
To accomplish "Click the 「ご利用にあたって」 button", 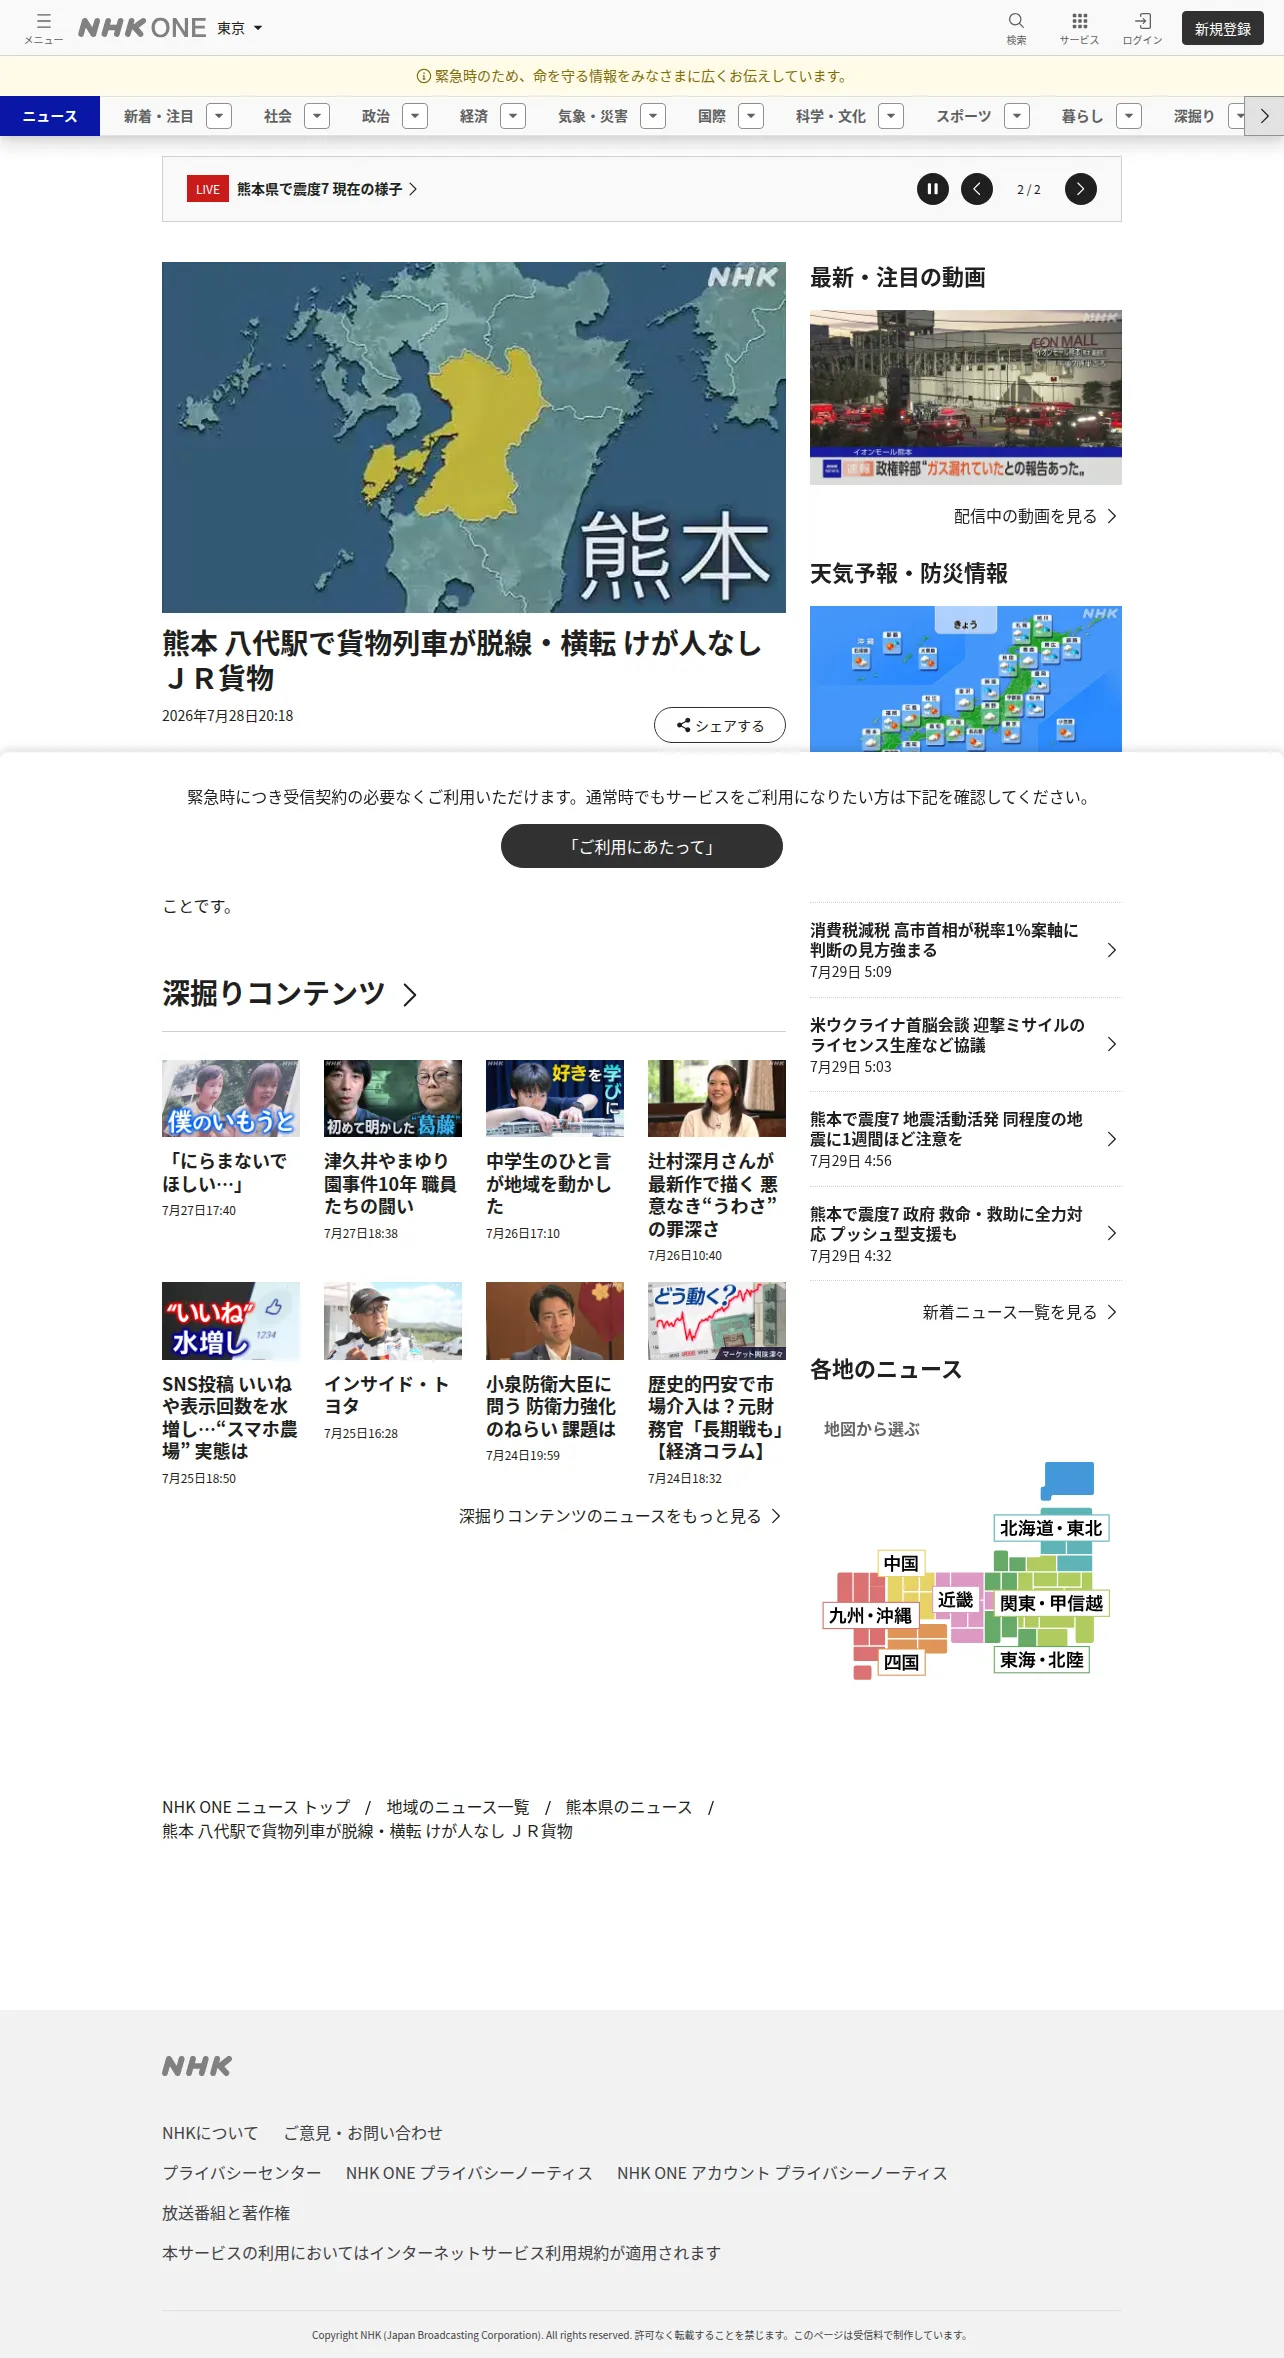I will click(x=642, y=846).
